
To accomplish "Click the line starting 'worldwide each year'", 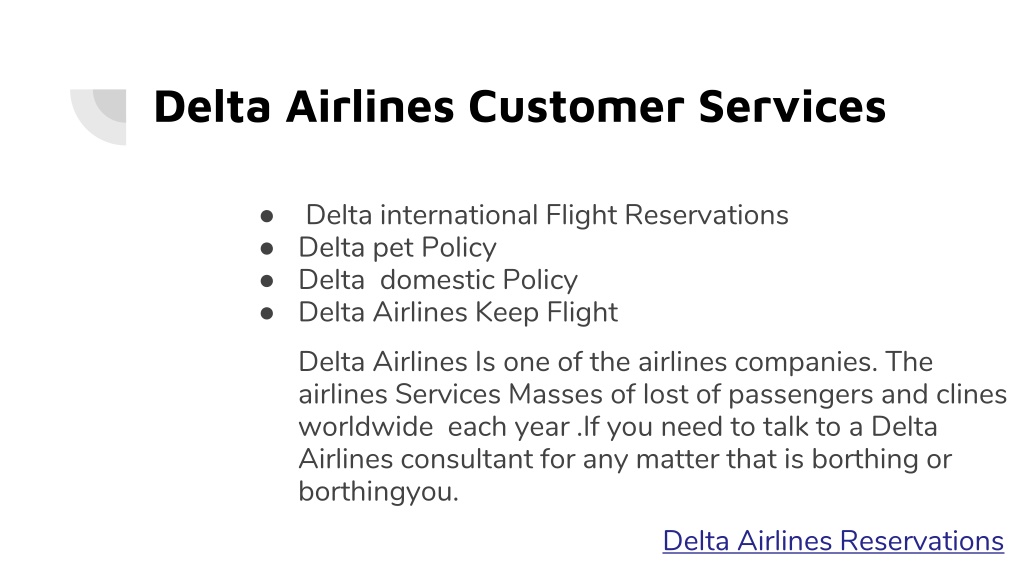I will 618,427.
